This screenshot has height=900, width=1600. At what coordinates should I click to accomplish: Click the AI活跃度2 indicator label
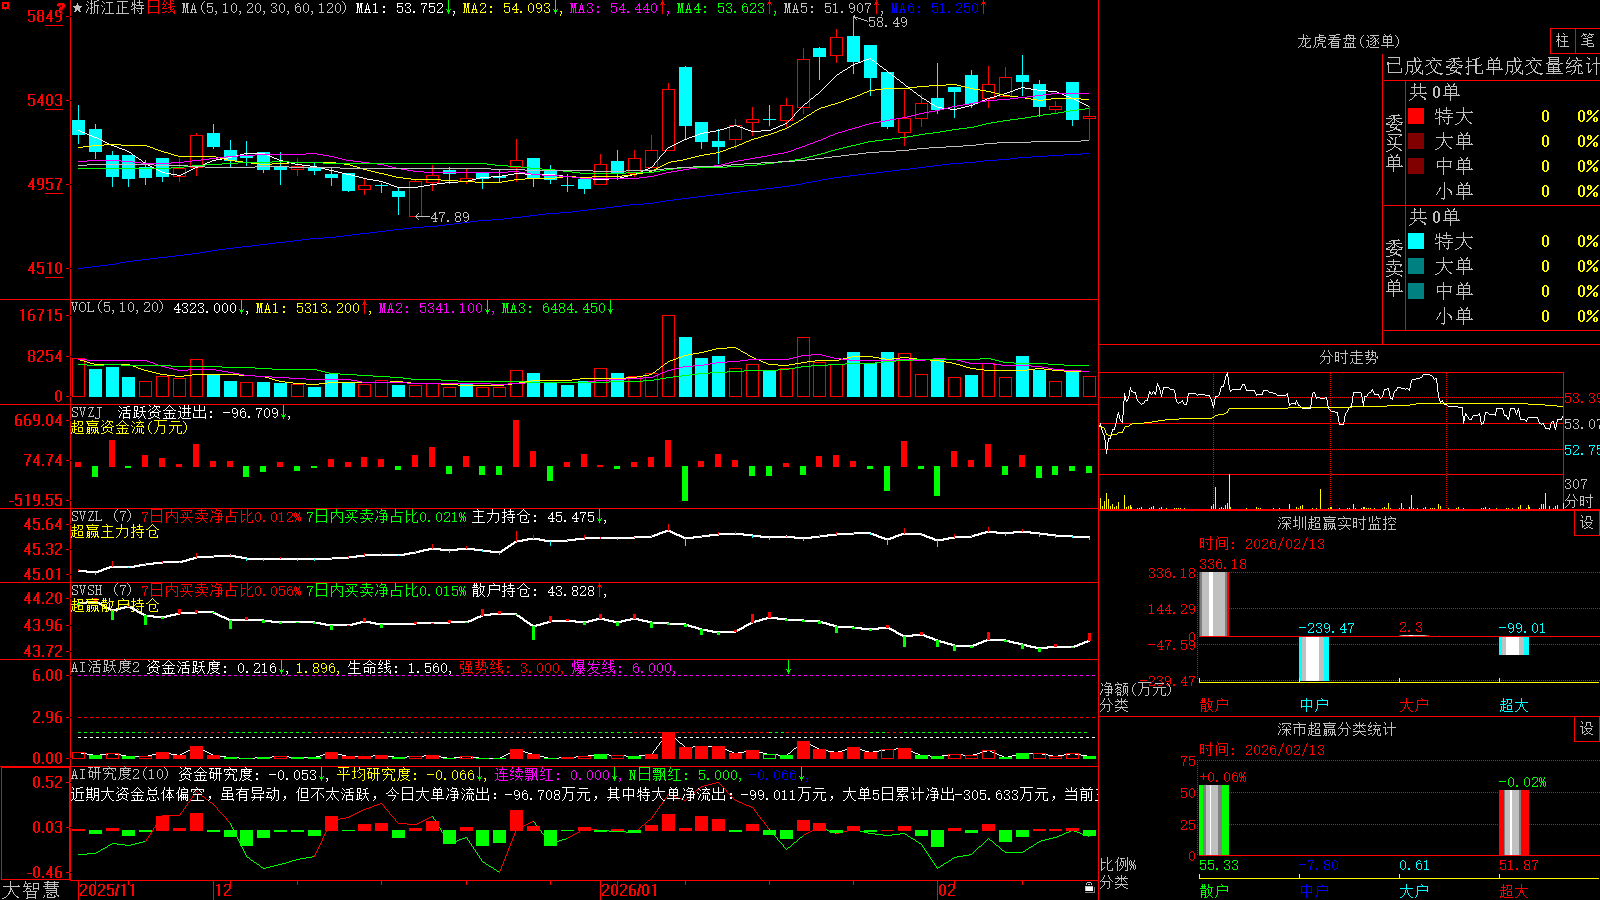106,668
